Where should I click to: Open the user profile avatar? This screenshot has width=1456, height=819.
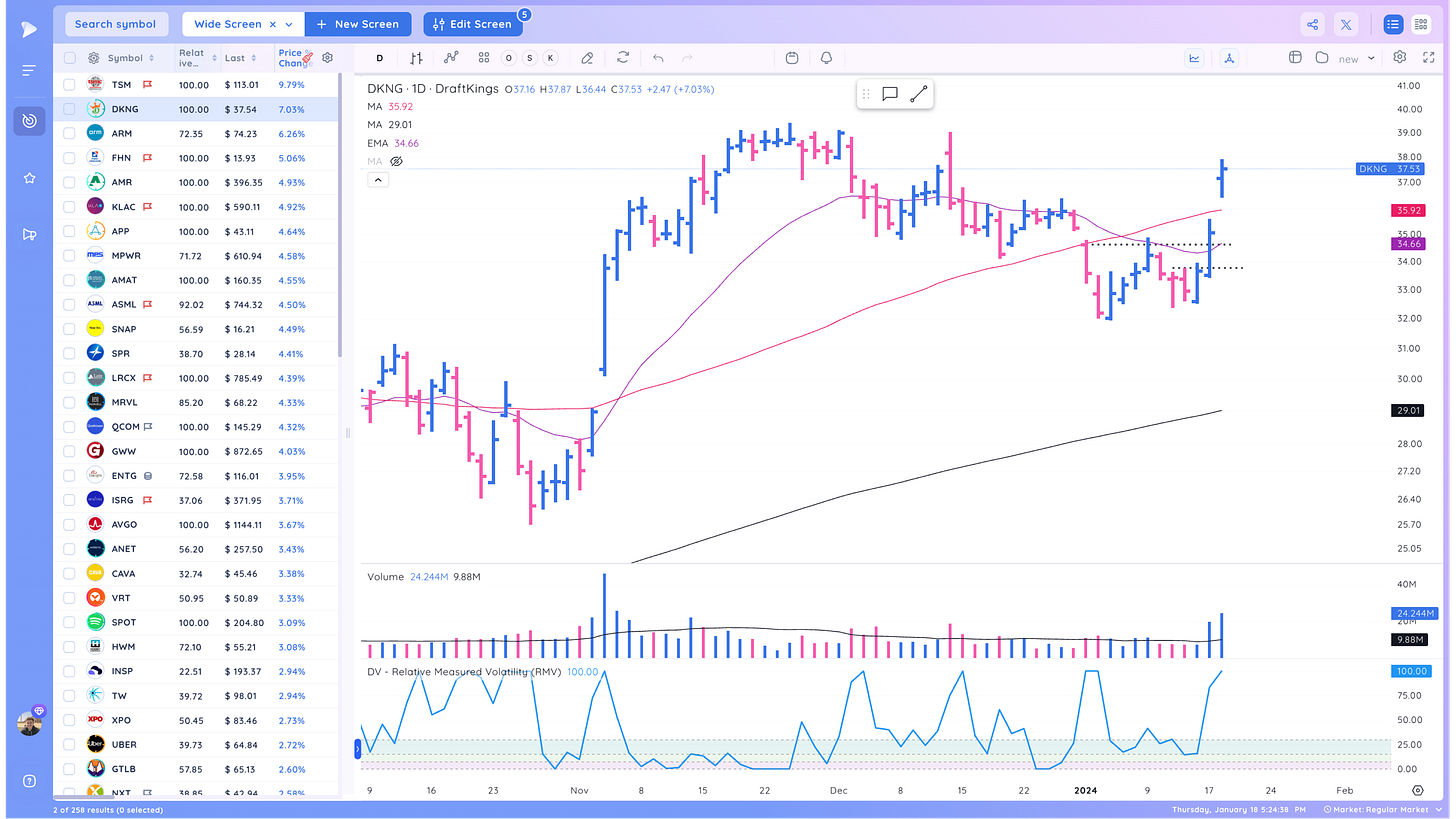[29, 723]
